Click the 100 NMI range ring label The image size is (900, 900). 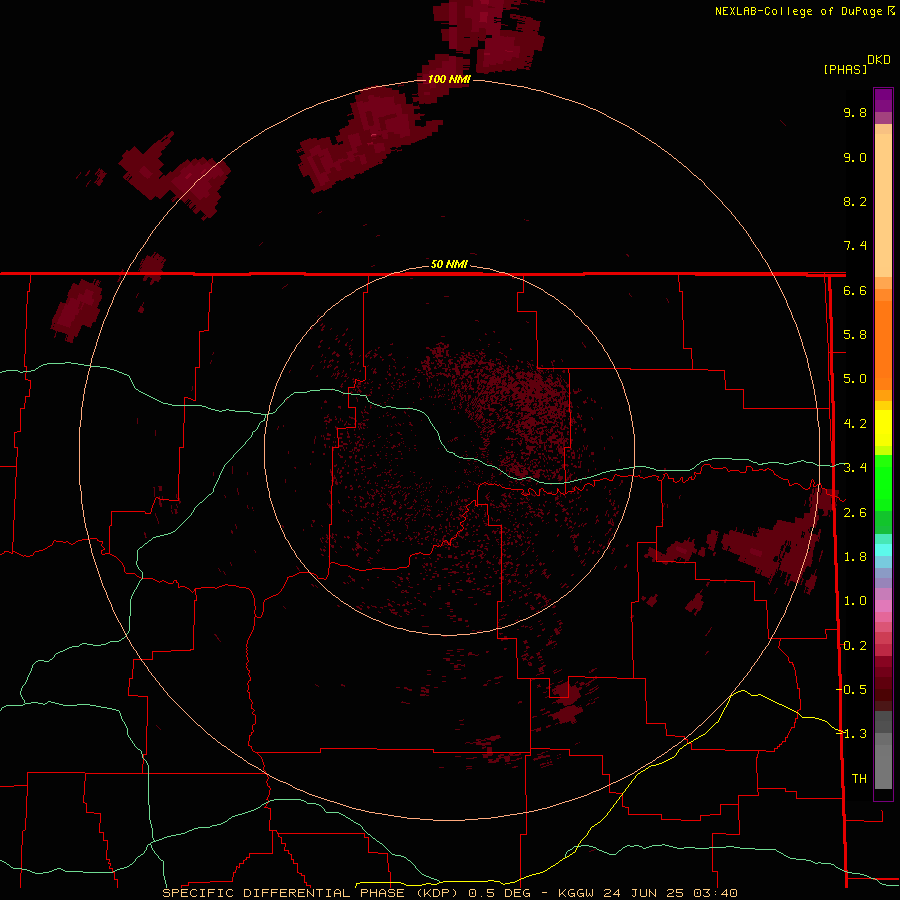pyautogui.click(x=449, y=79)
